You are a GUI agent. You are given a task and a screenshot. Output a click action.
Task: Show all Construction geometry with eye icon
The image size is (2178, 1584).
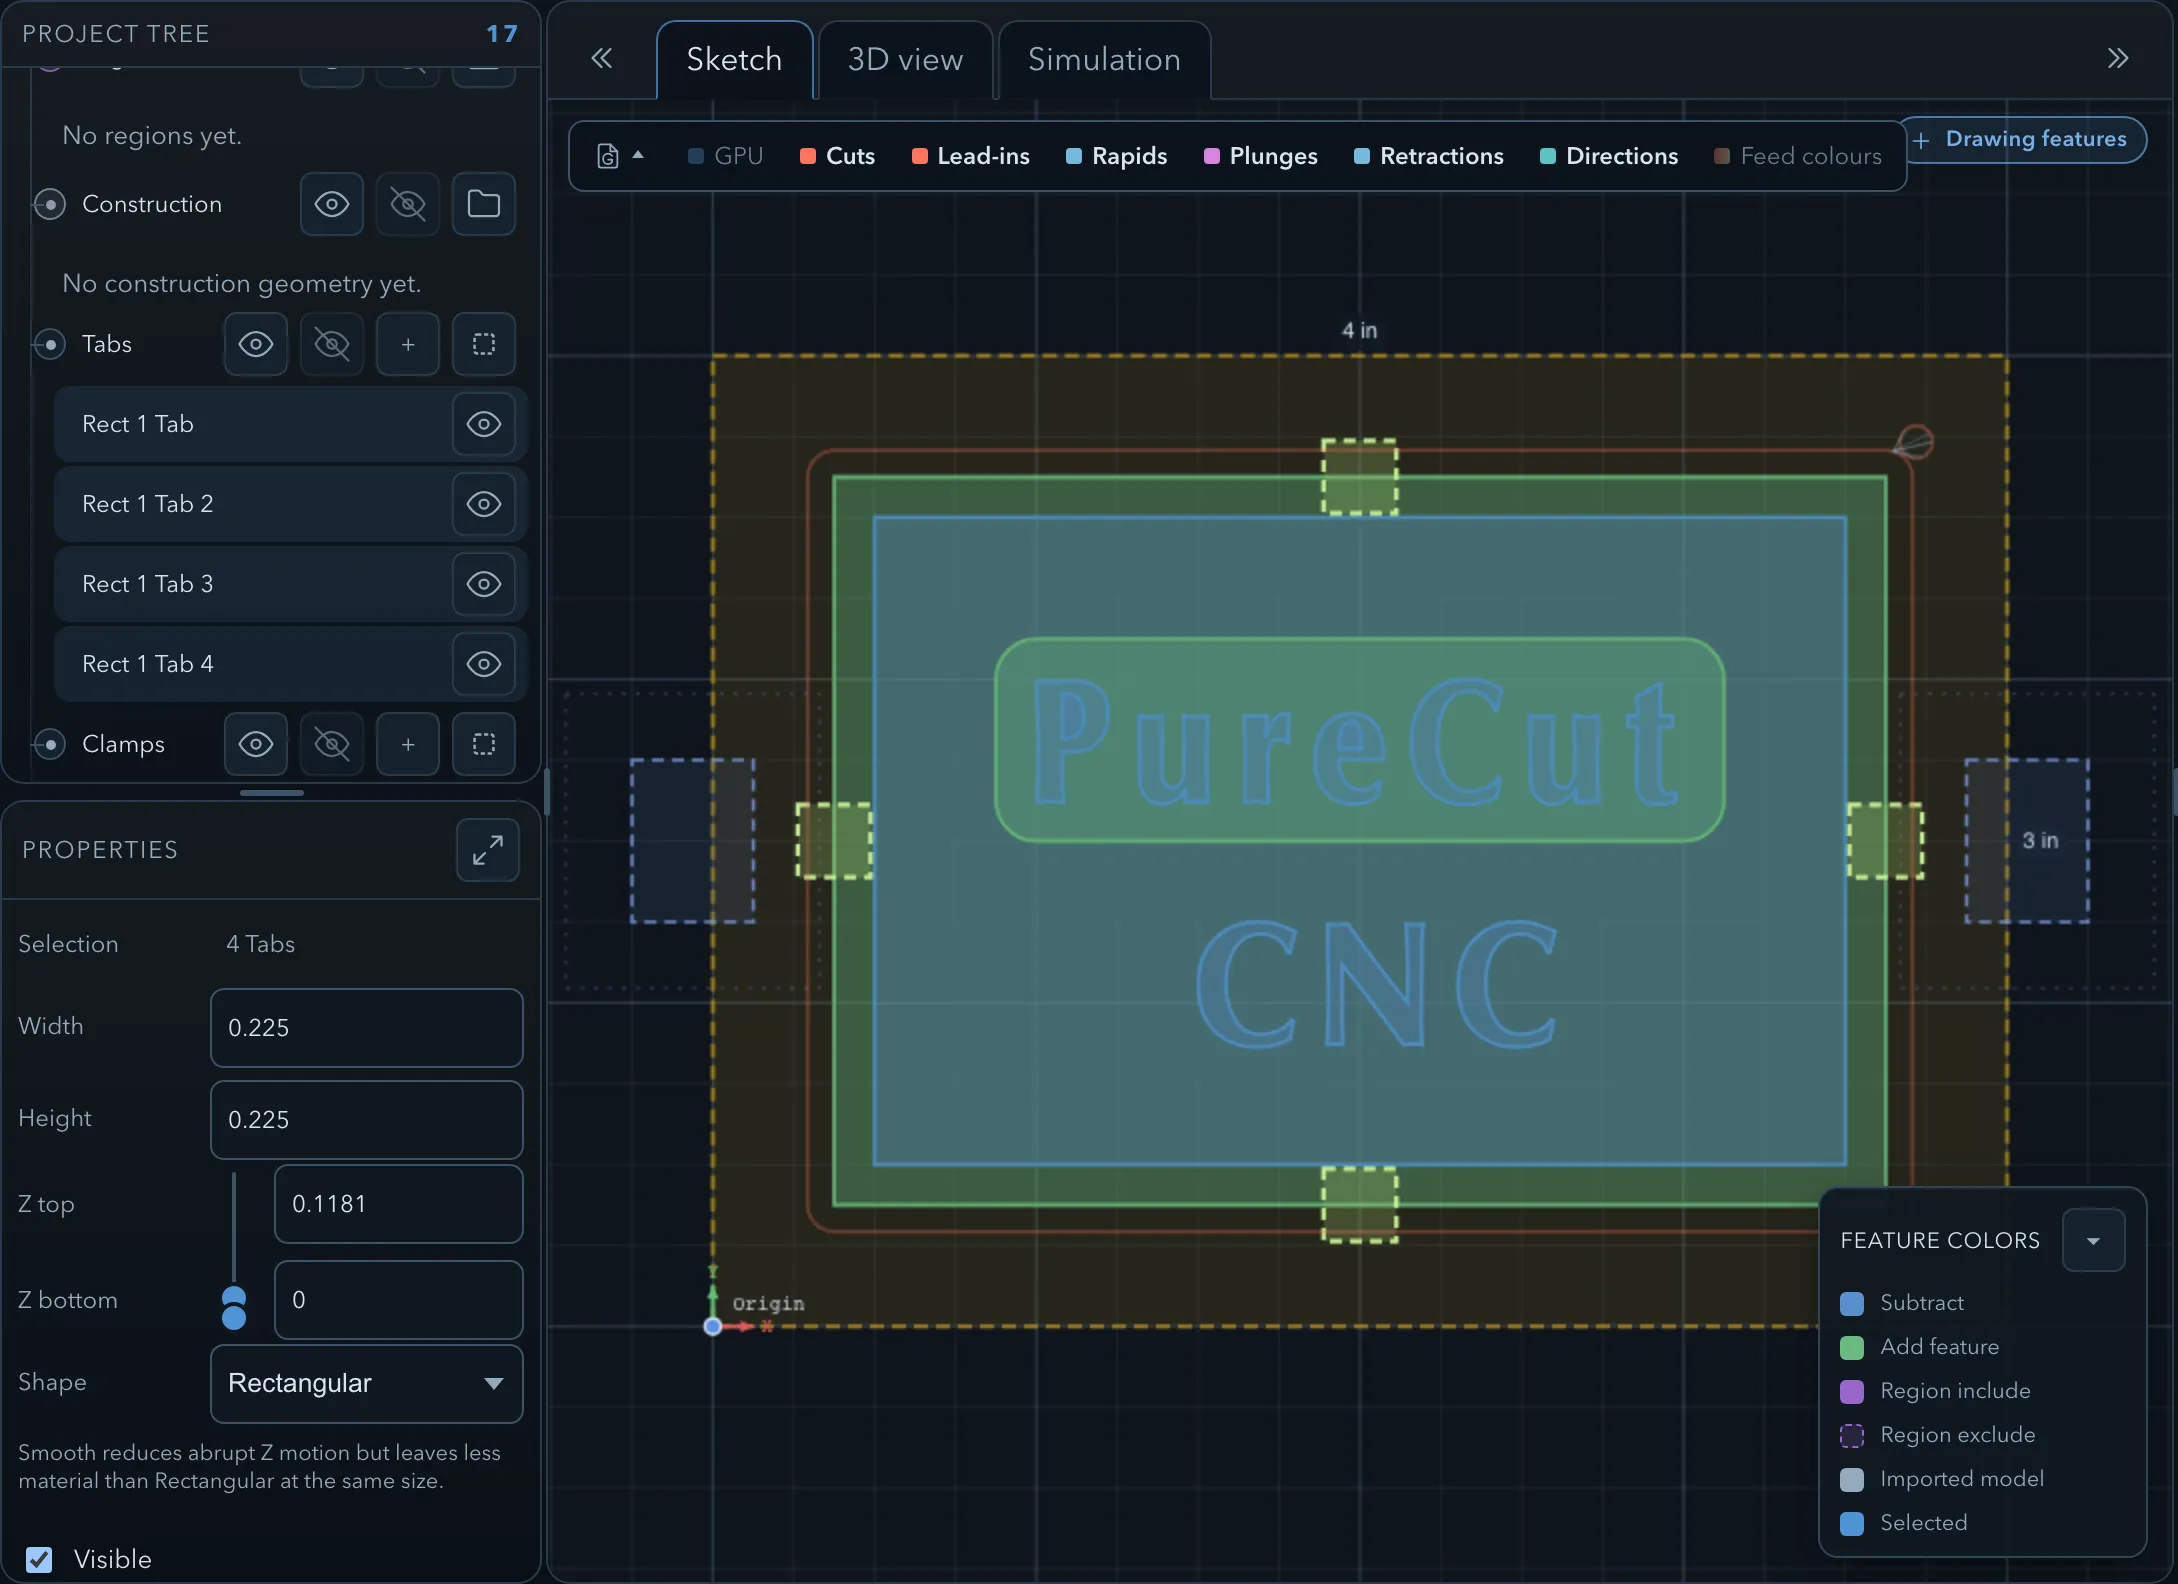tap(332, 204)
